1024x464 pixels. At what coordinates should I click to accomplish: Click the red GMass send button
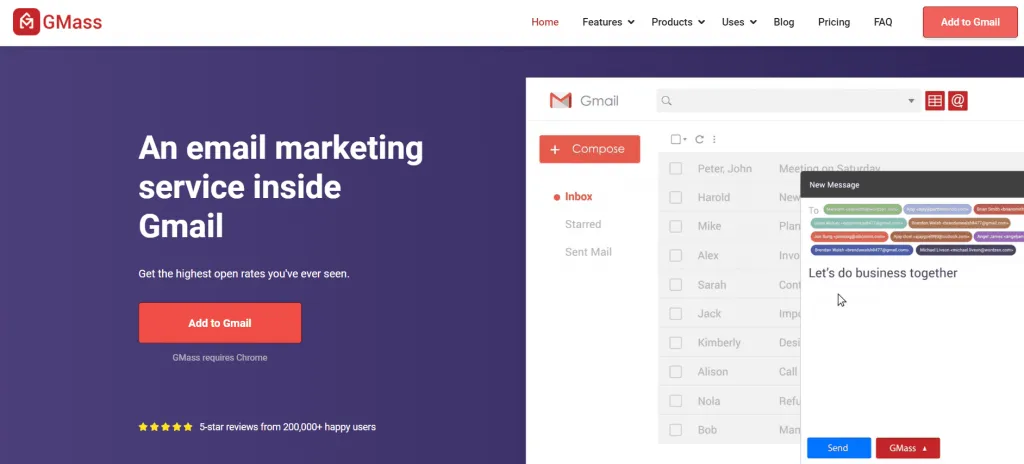pos(908,448)
